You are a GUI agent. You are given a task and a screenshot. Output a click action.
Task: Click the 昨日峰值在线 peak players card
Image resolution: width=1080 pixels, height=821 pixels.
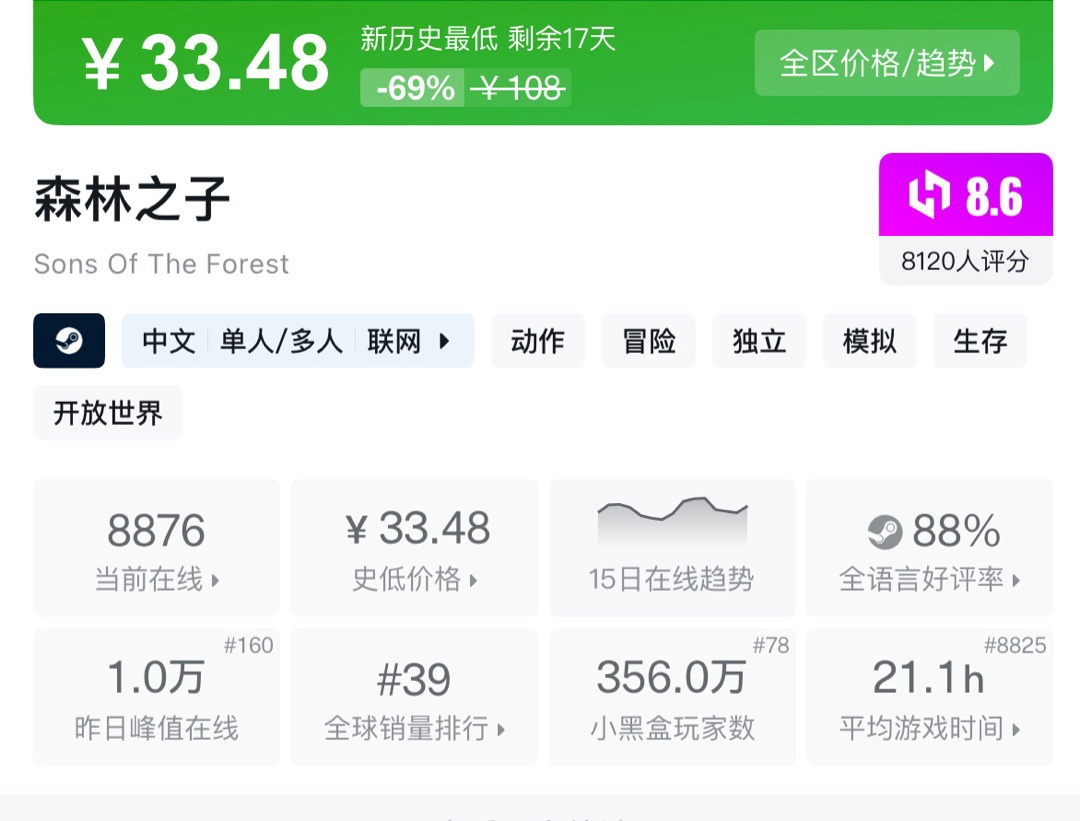coord(157,697)
